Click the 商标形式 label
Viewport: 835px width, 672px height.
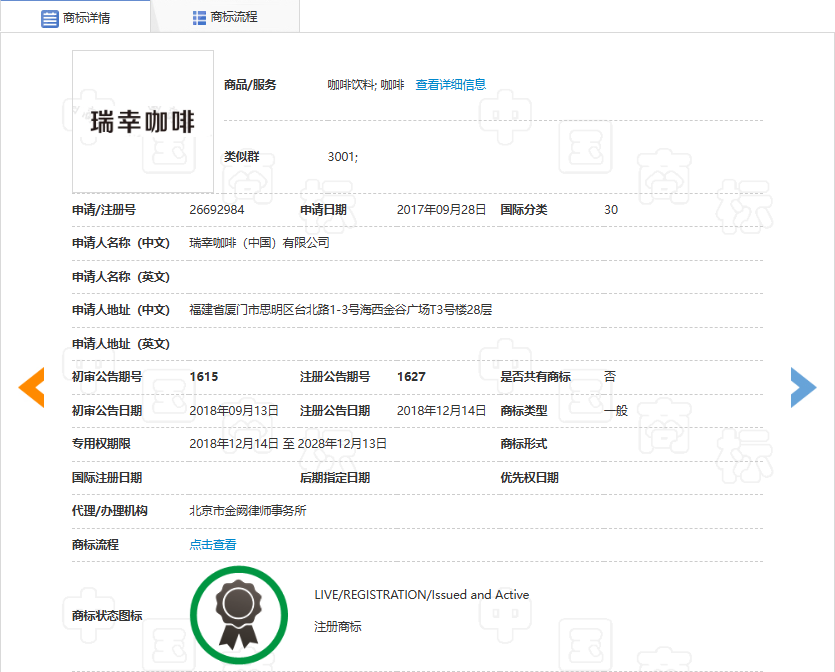point(523,444)
